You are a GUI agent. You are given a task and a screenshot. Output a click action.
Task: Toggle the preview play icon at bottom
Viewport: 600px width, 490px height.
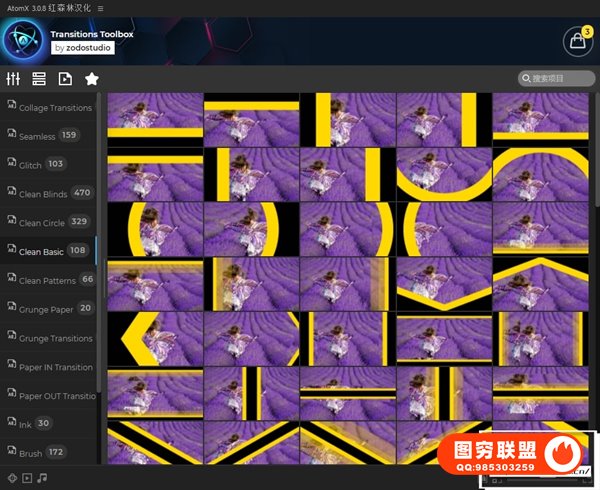coord(27,478)
